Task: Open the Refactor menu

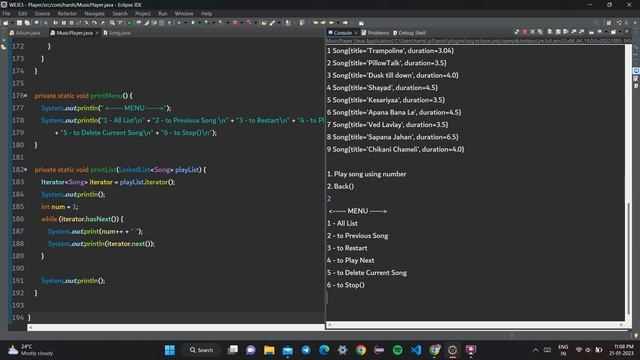Action: coord(67,13)
